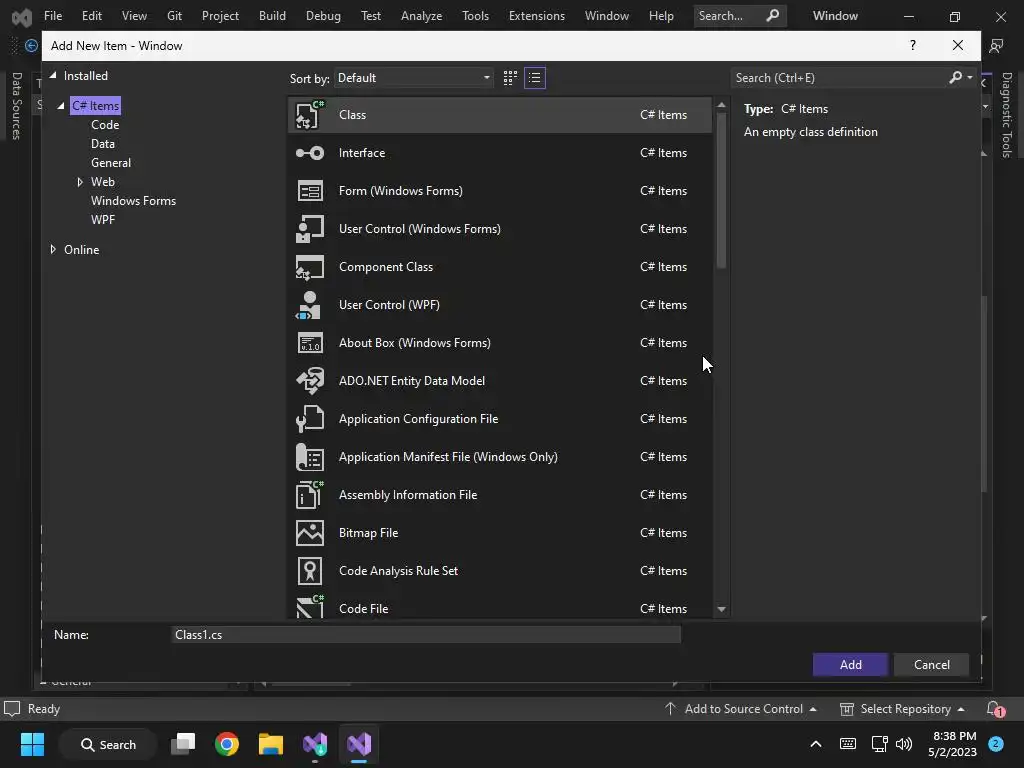
Task: Collapse the Installed tree node
Action: coord(54,76)
